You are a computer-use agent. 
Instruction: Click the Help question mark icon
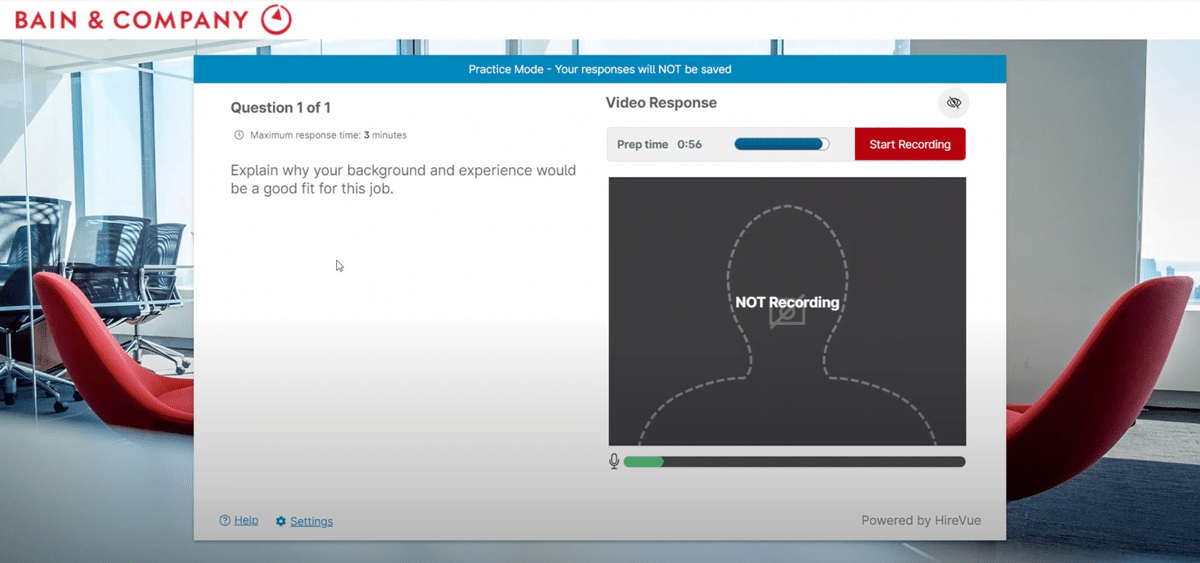pyautogui.click(x=225, y=521)
